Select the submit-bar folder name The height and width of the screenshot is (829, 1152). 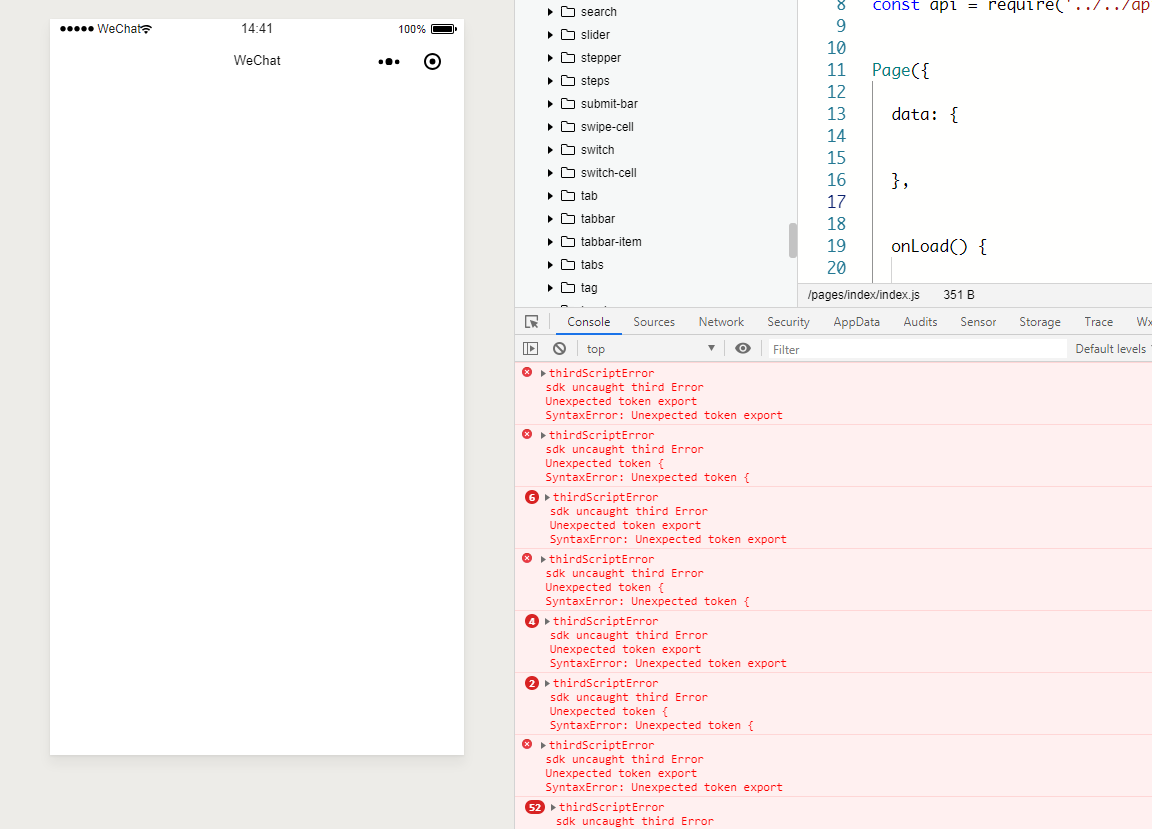[x=609, y=104]
